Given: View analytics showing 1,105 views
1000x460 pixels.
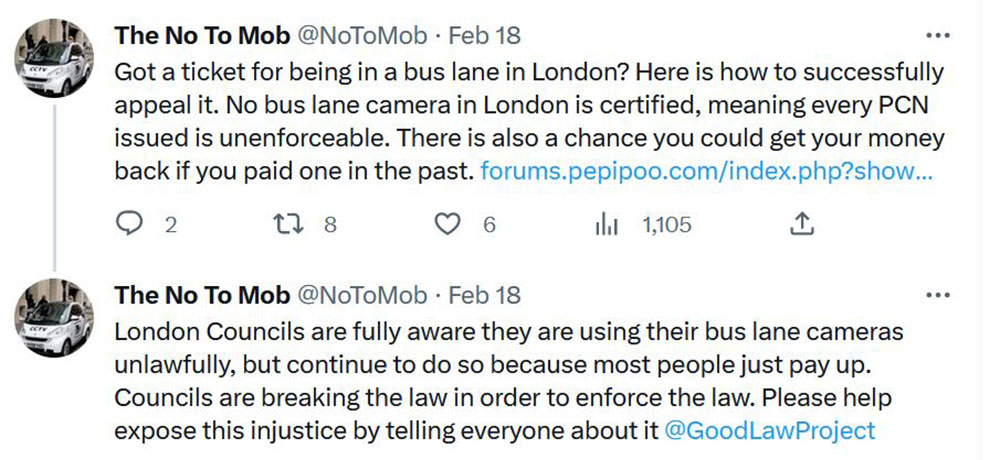Looking at the screenshot, I should 607,226.
